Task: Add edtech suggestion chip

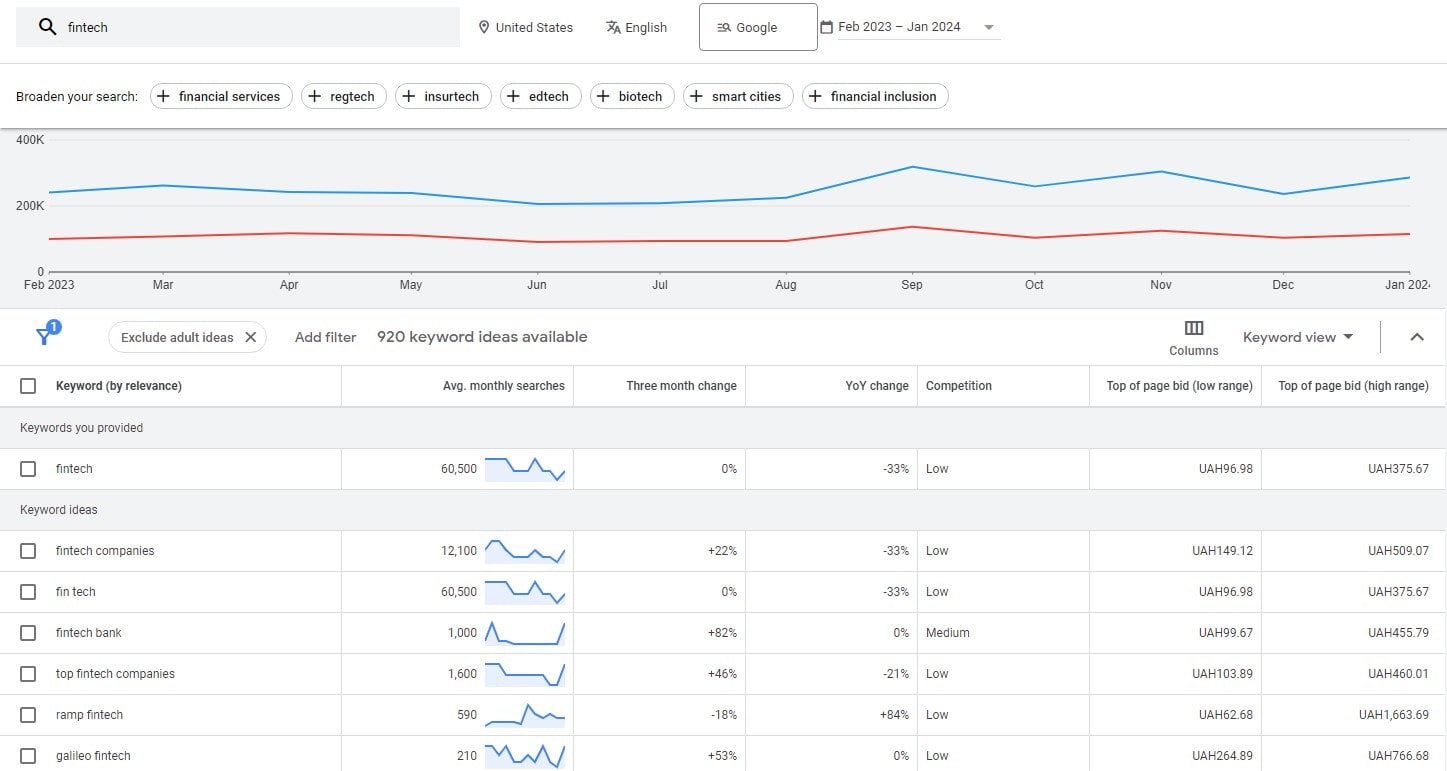Action: click(x=540, y=96)
